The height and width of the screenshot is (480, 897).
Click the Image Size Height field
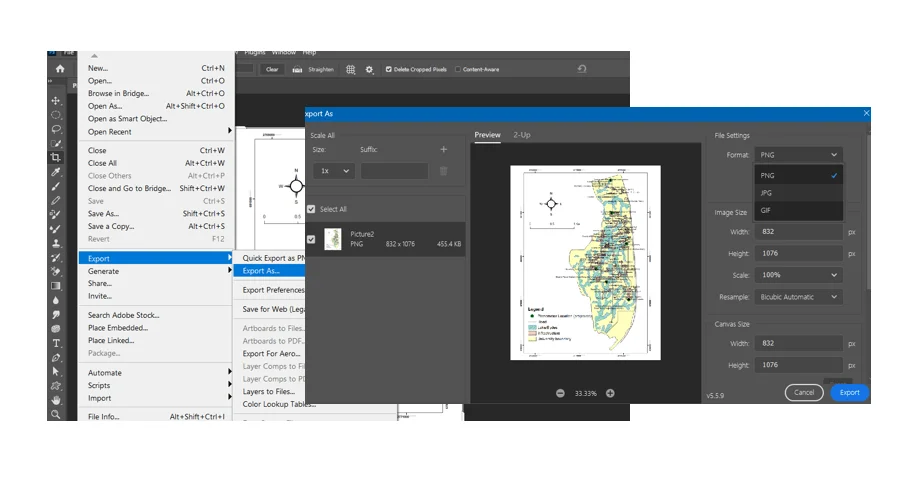pyautogui.click(x=799, y=253)
